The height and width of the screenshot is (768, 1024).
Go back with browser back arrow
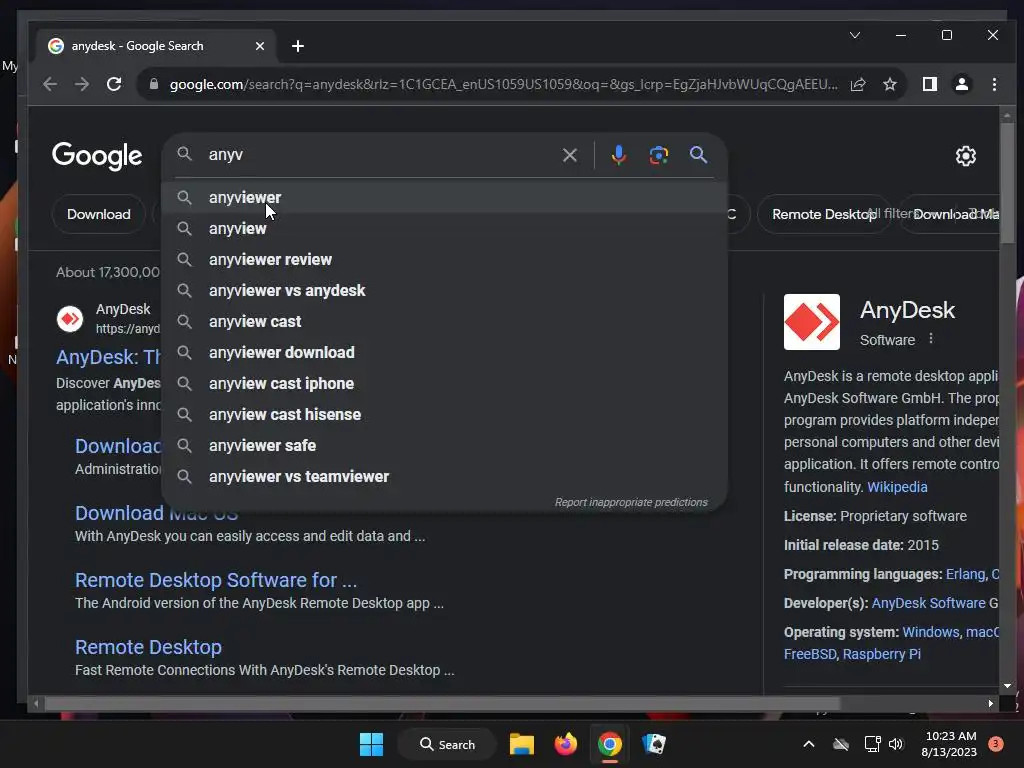[50, 84]
